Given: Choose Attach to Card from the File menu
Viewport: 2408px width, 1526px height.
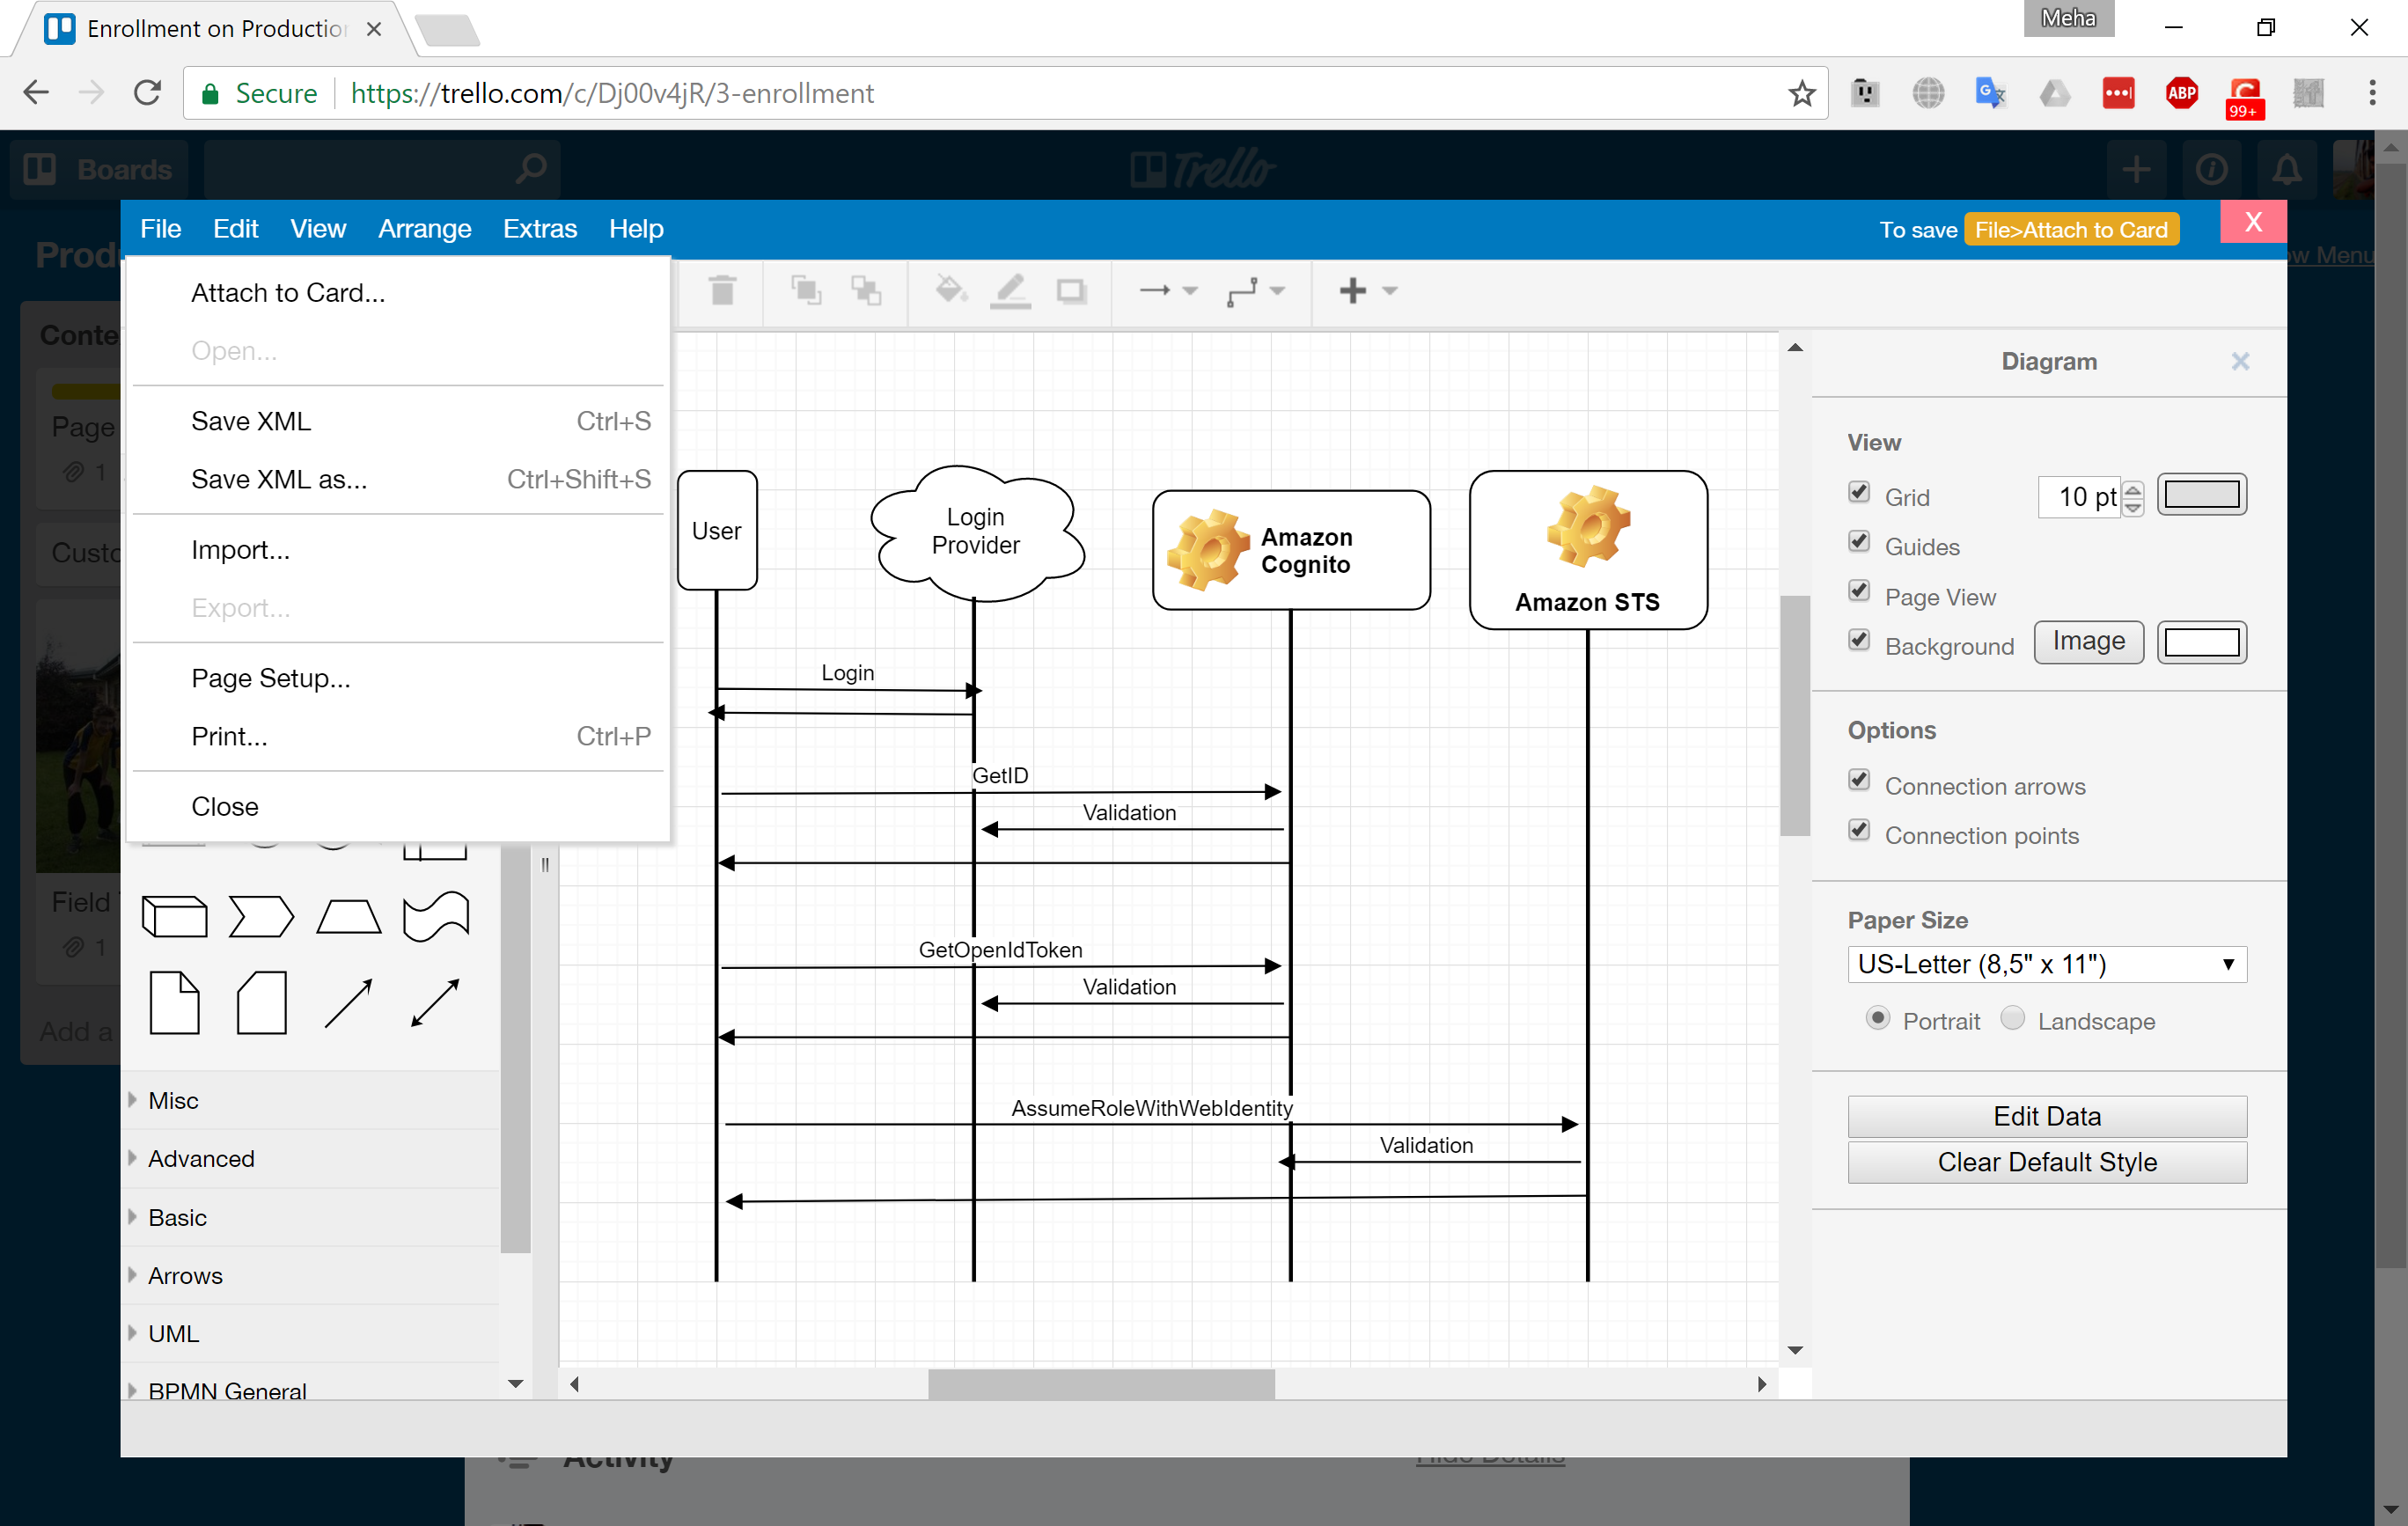Looking at the screenshot, I should point(288,293).
